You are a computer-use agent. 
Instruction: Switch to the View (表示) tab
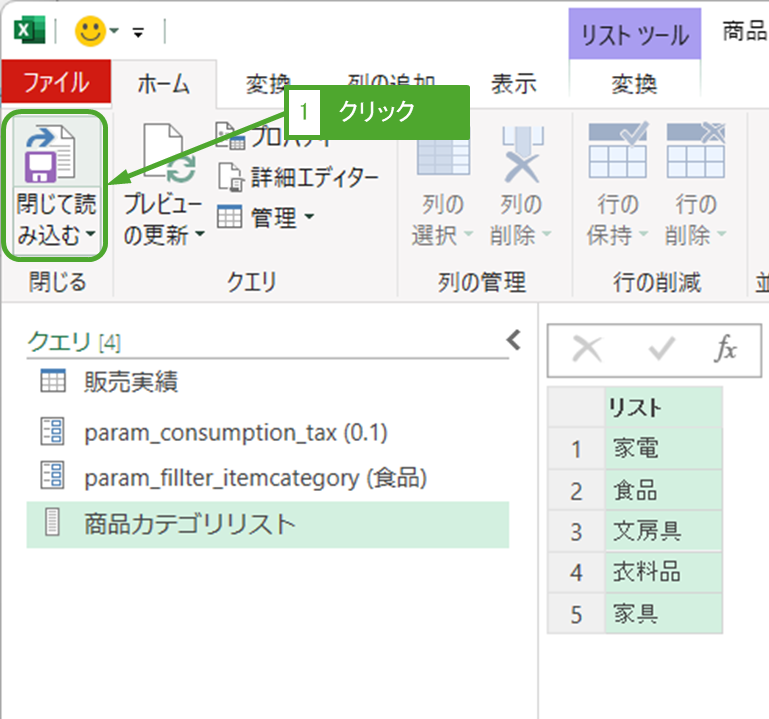513,85
